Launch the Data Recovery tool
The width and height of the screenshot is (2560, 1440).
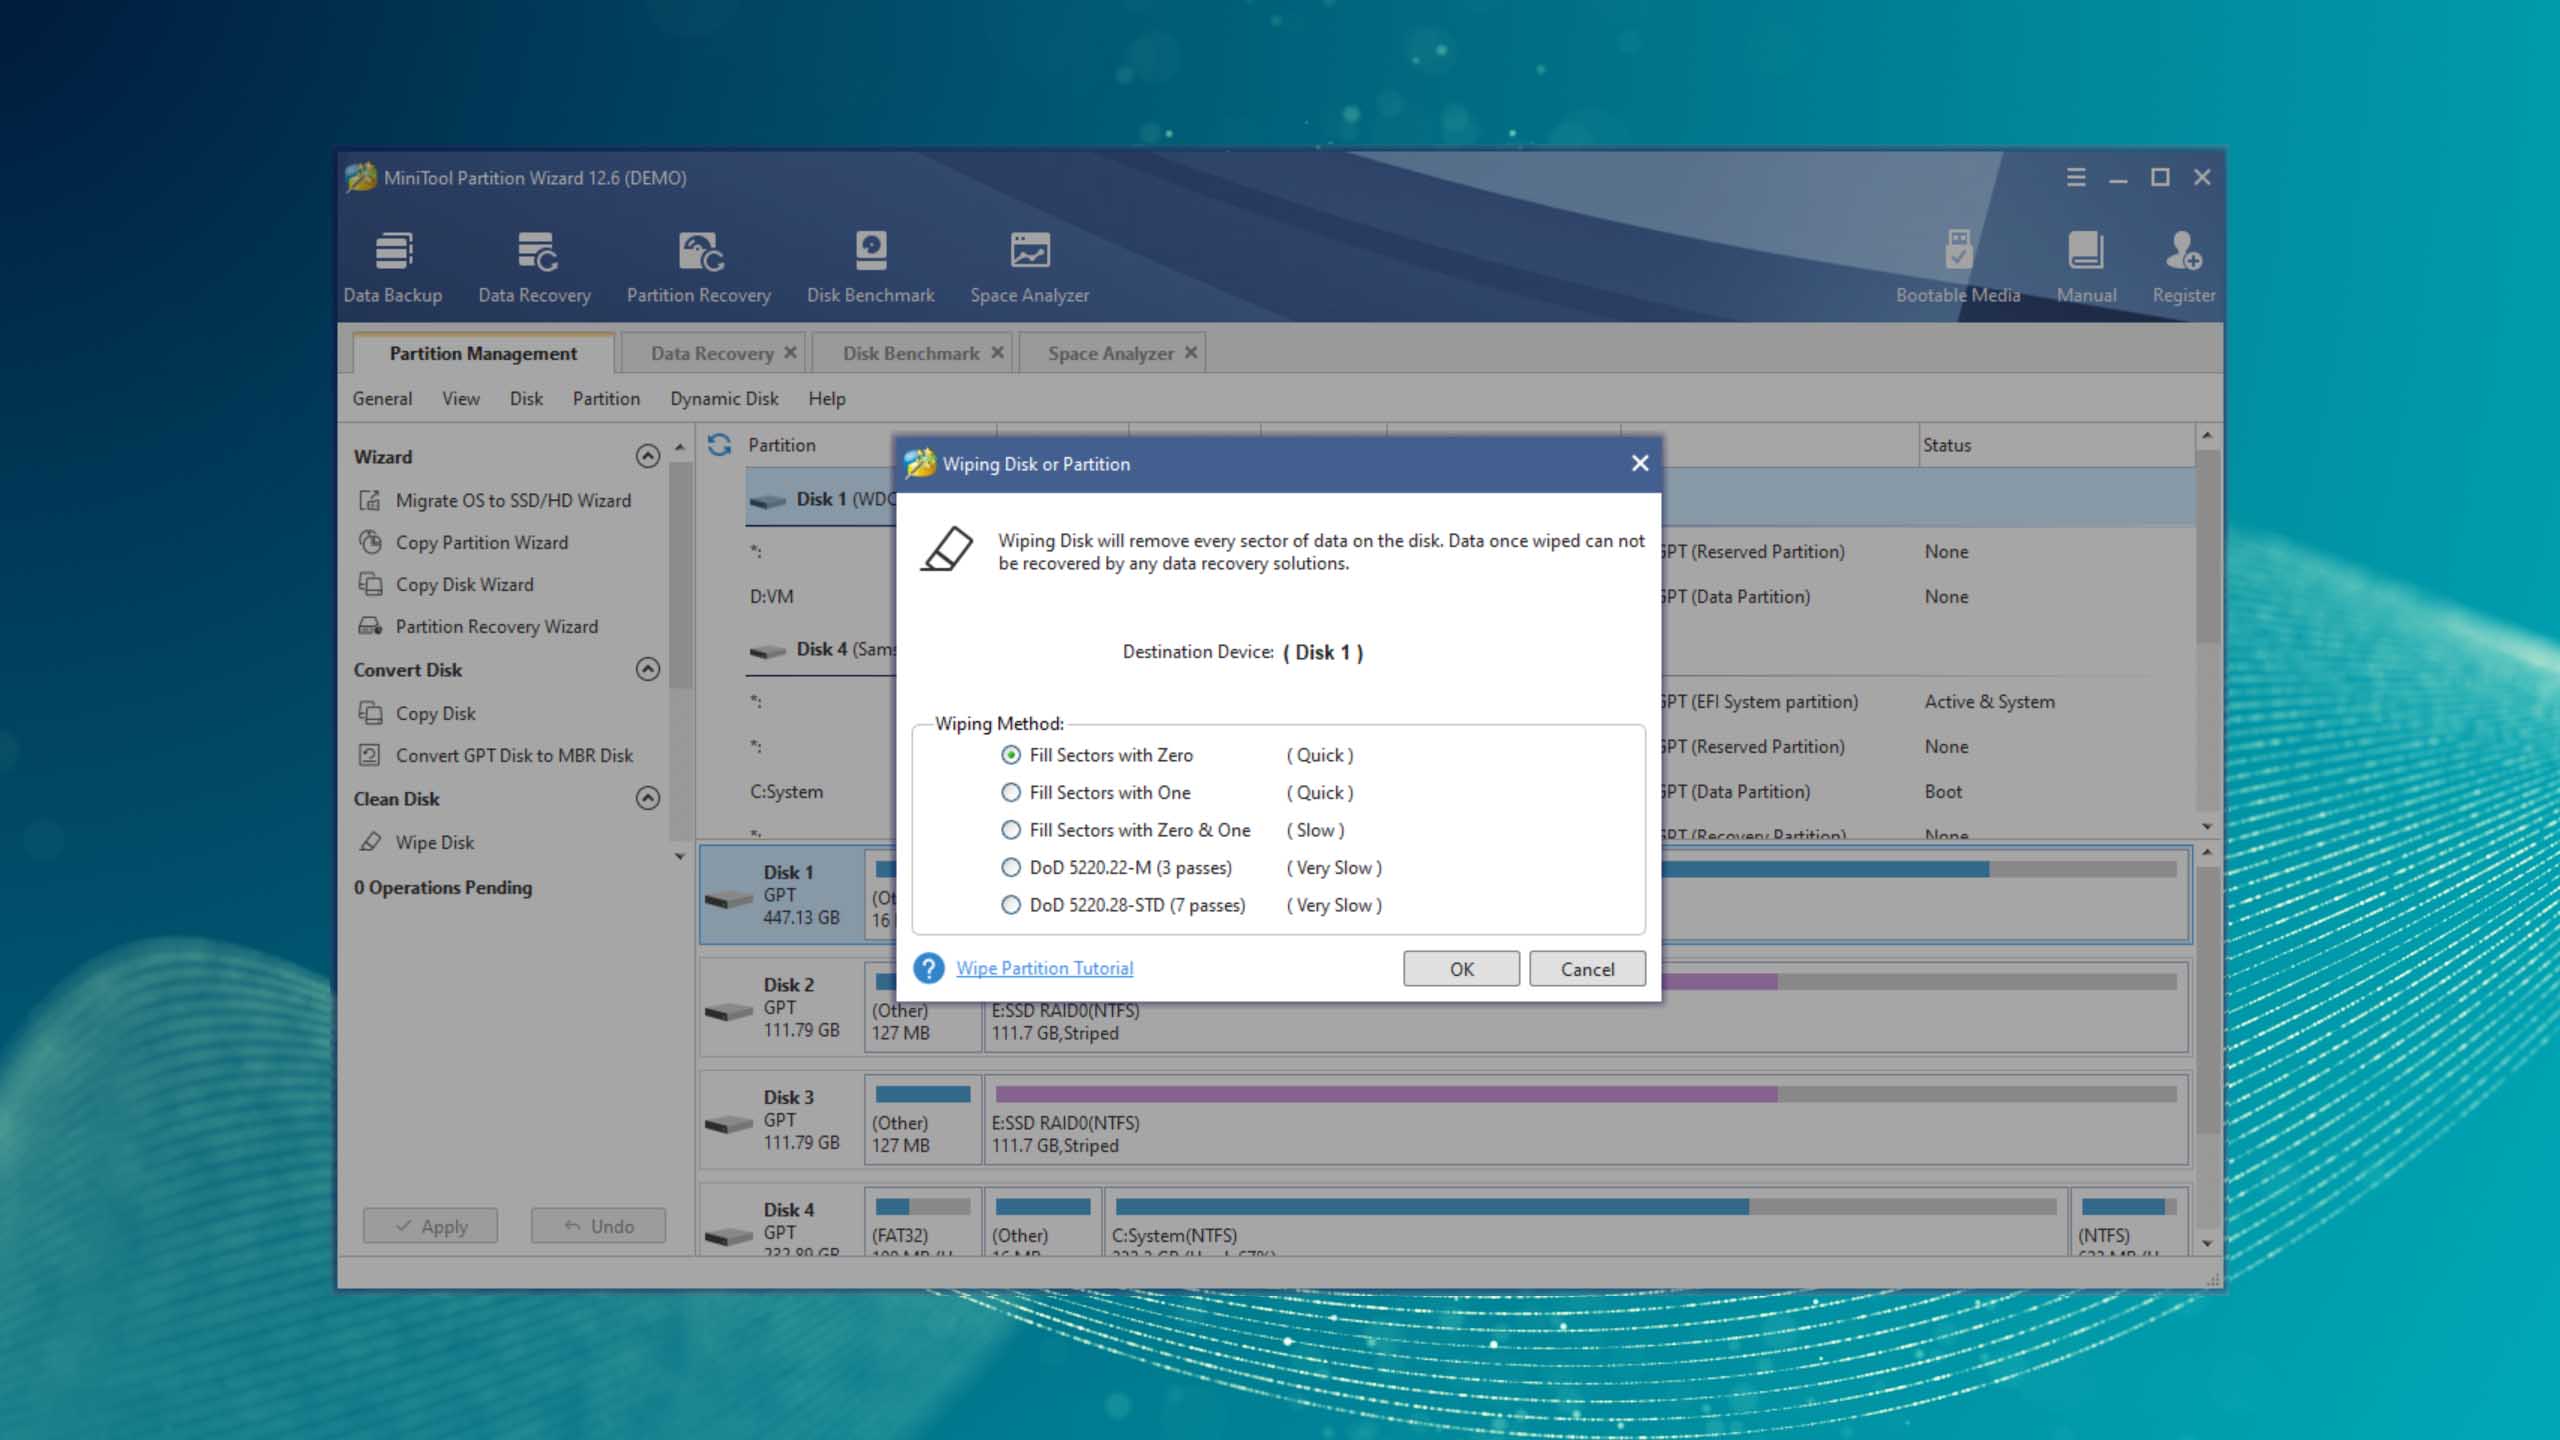(534, 267)
